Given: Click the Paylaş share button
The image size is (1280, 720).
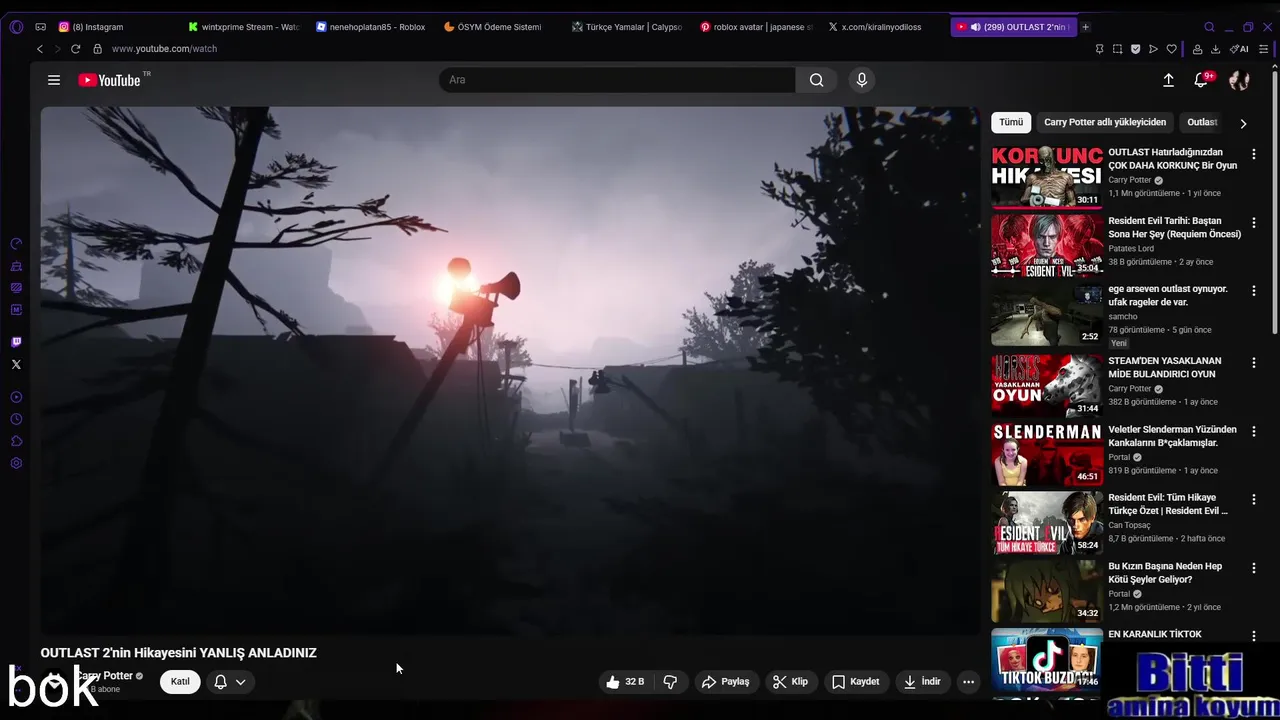Looking at the screenshot, I should [725, 682].
